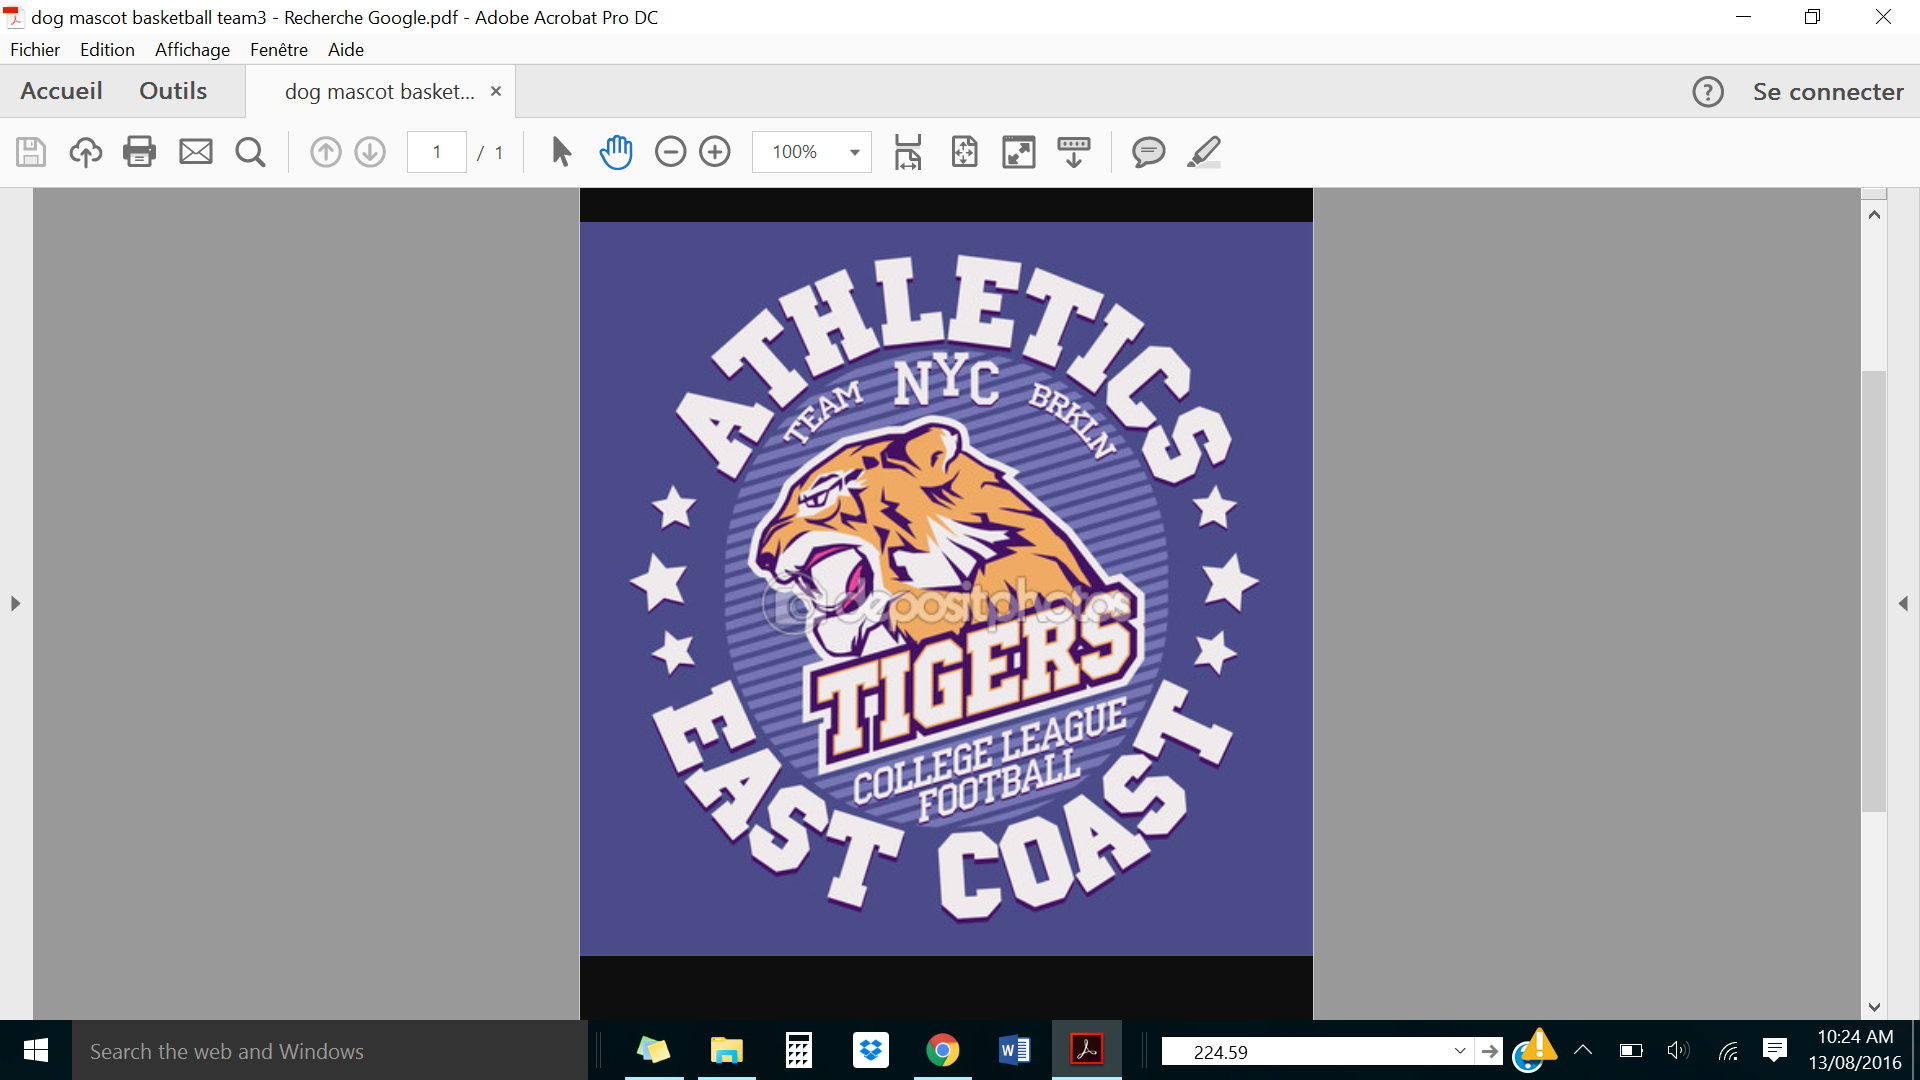Print the document using printer icon
This screenshot has width=1920, height=1080.
click(x=139, y=152)
